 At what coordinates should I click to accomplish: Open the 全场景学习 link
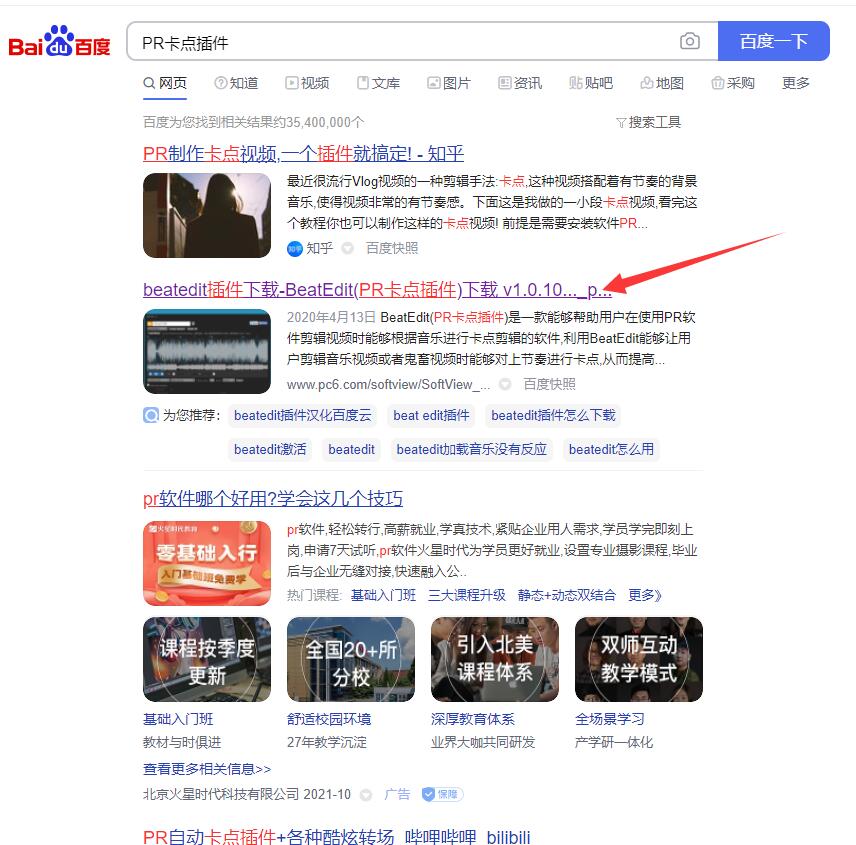click(x=610, y=719)
